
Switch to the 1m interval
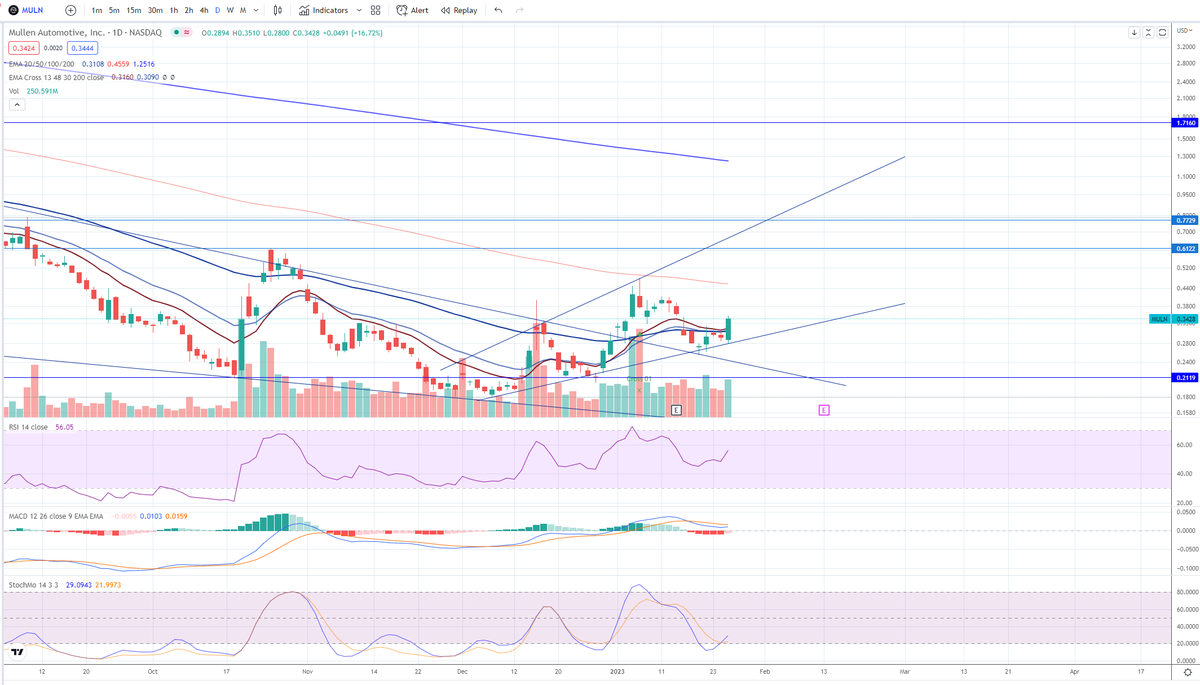pos(96,10)
